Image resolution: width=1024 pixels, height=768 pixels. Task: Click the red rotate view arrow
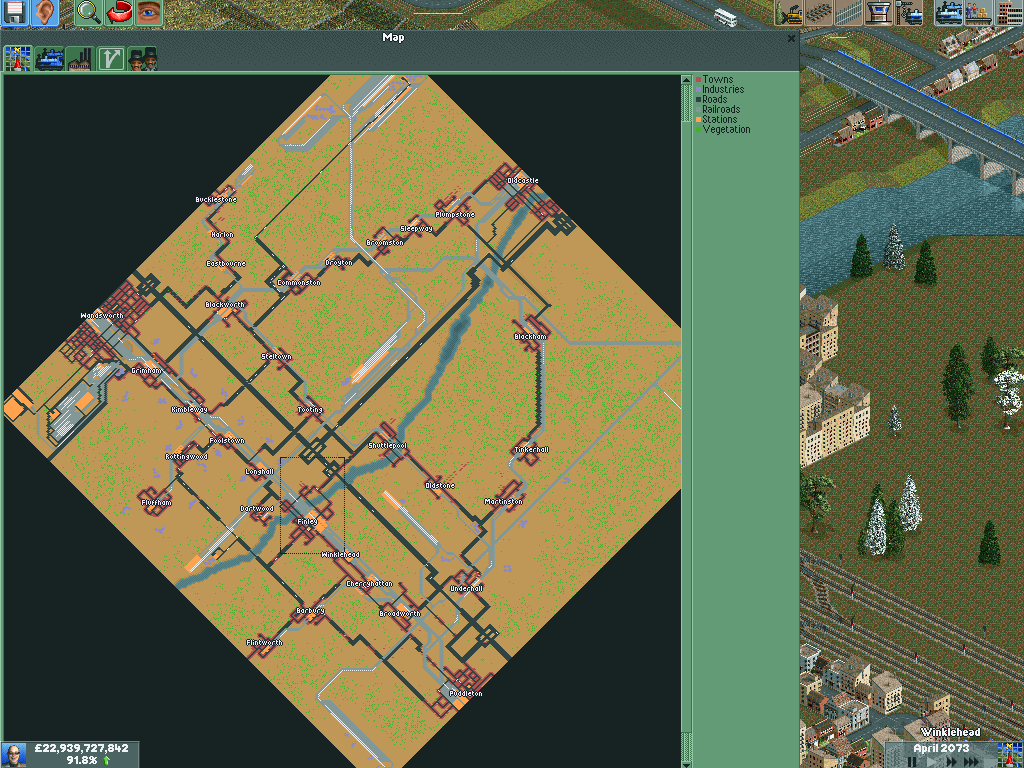click(x=118, y=12)
